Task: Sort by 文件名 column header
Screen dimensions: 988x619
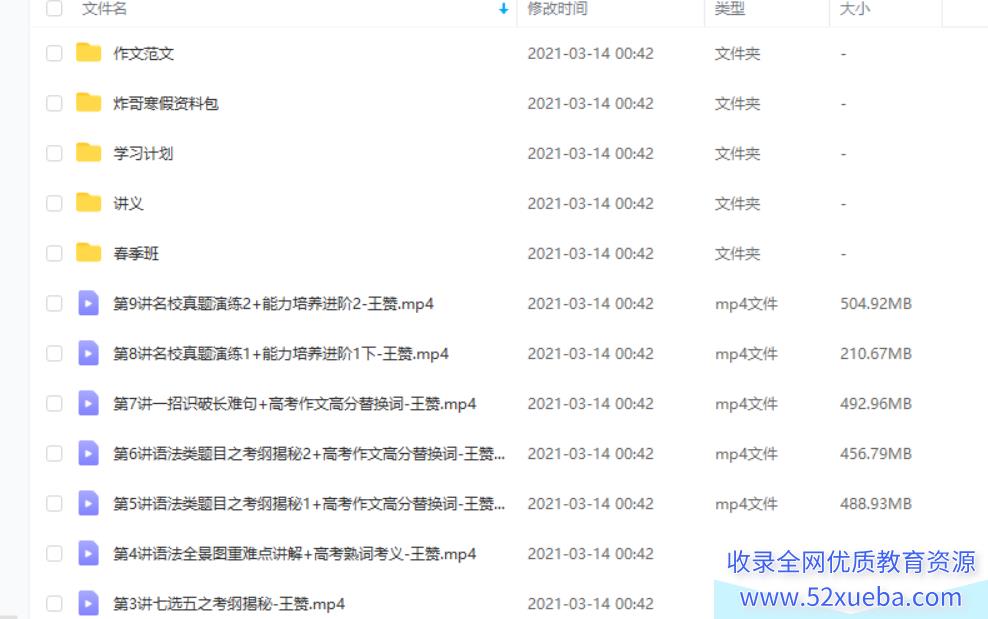Action: coord(105,8)
